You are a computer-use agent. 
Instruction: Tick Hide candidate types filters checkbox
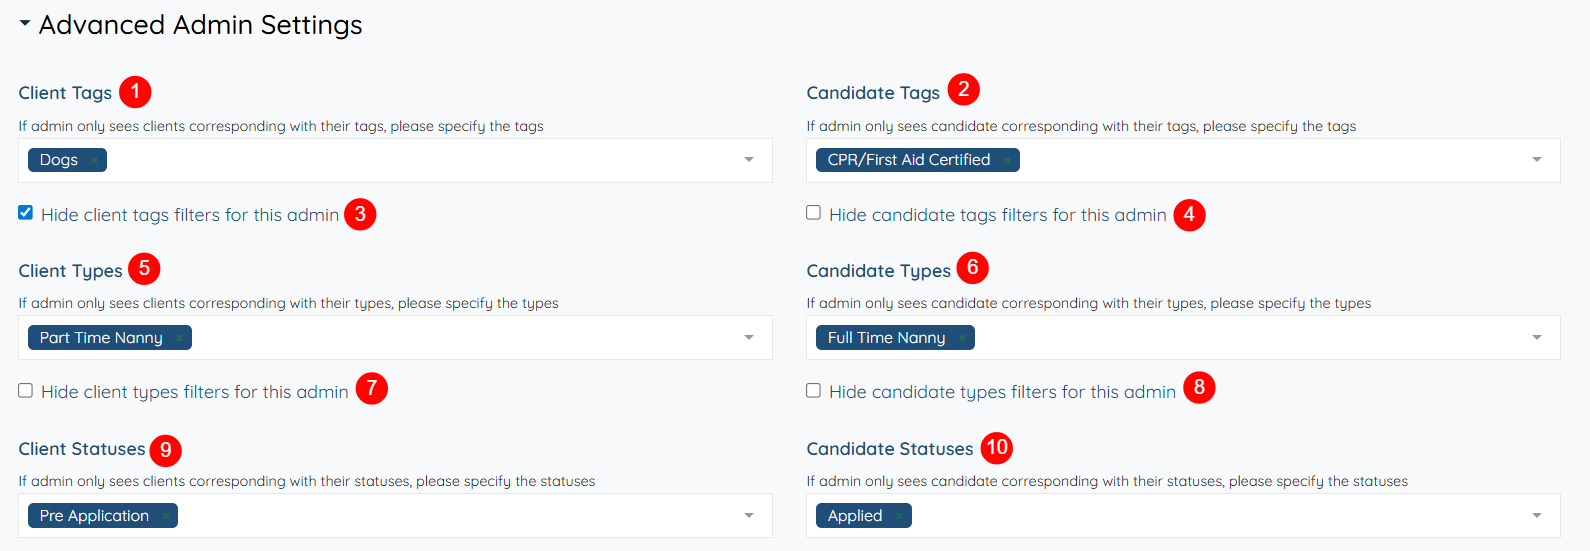pyautogui.click(x=814, y=391)
